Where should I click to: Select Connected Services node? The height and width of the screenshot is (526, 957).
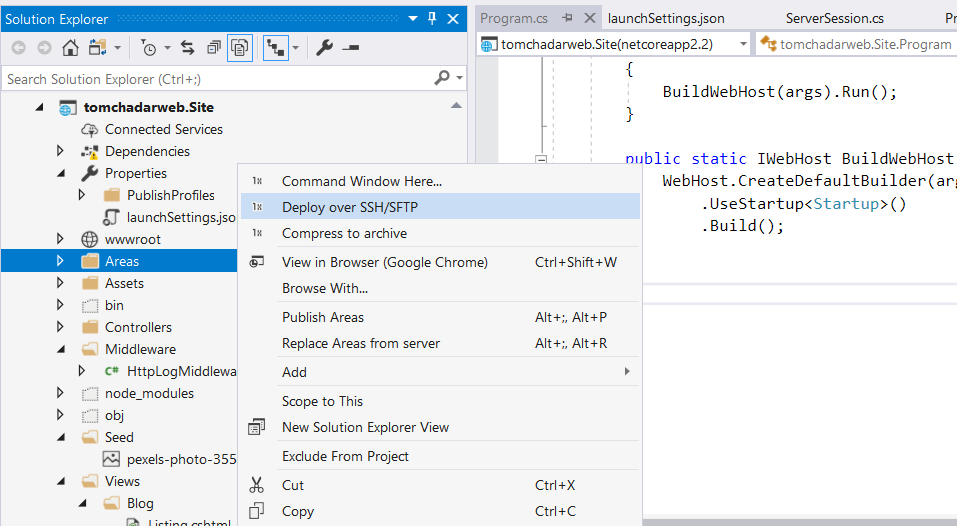tap(163, 129)
